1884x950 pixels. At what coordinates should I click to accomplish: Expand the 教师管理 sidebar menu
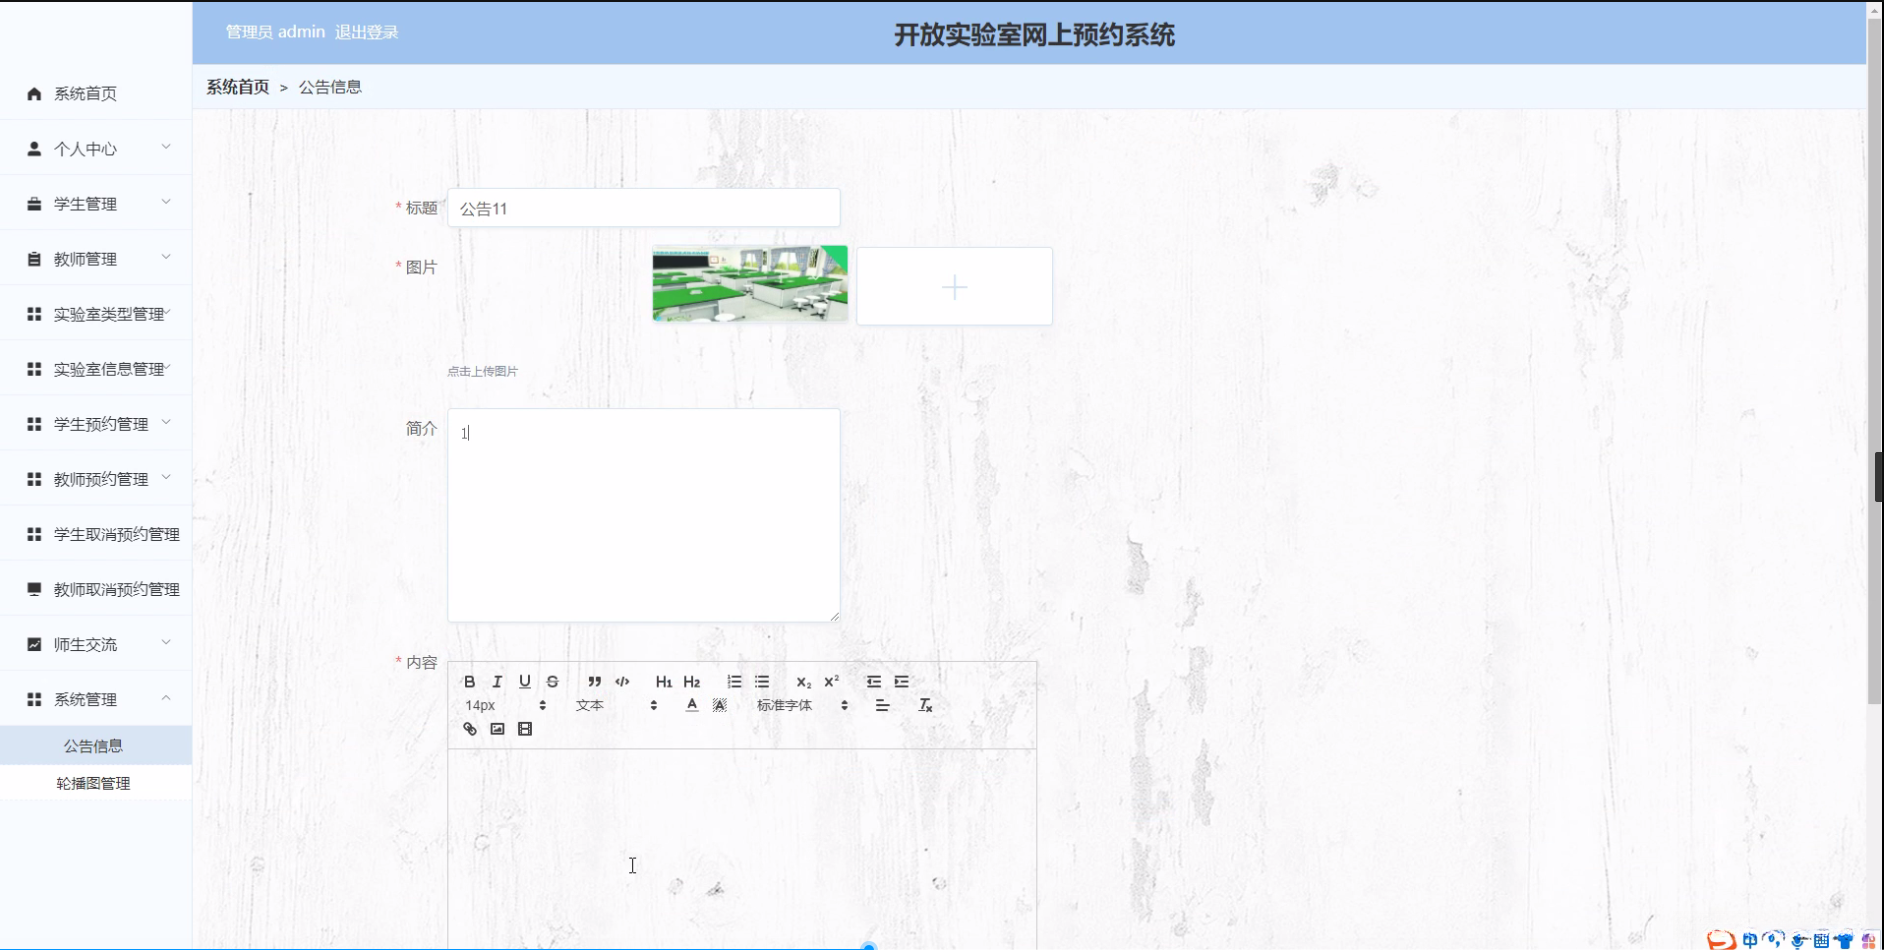[96, 259]
